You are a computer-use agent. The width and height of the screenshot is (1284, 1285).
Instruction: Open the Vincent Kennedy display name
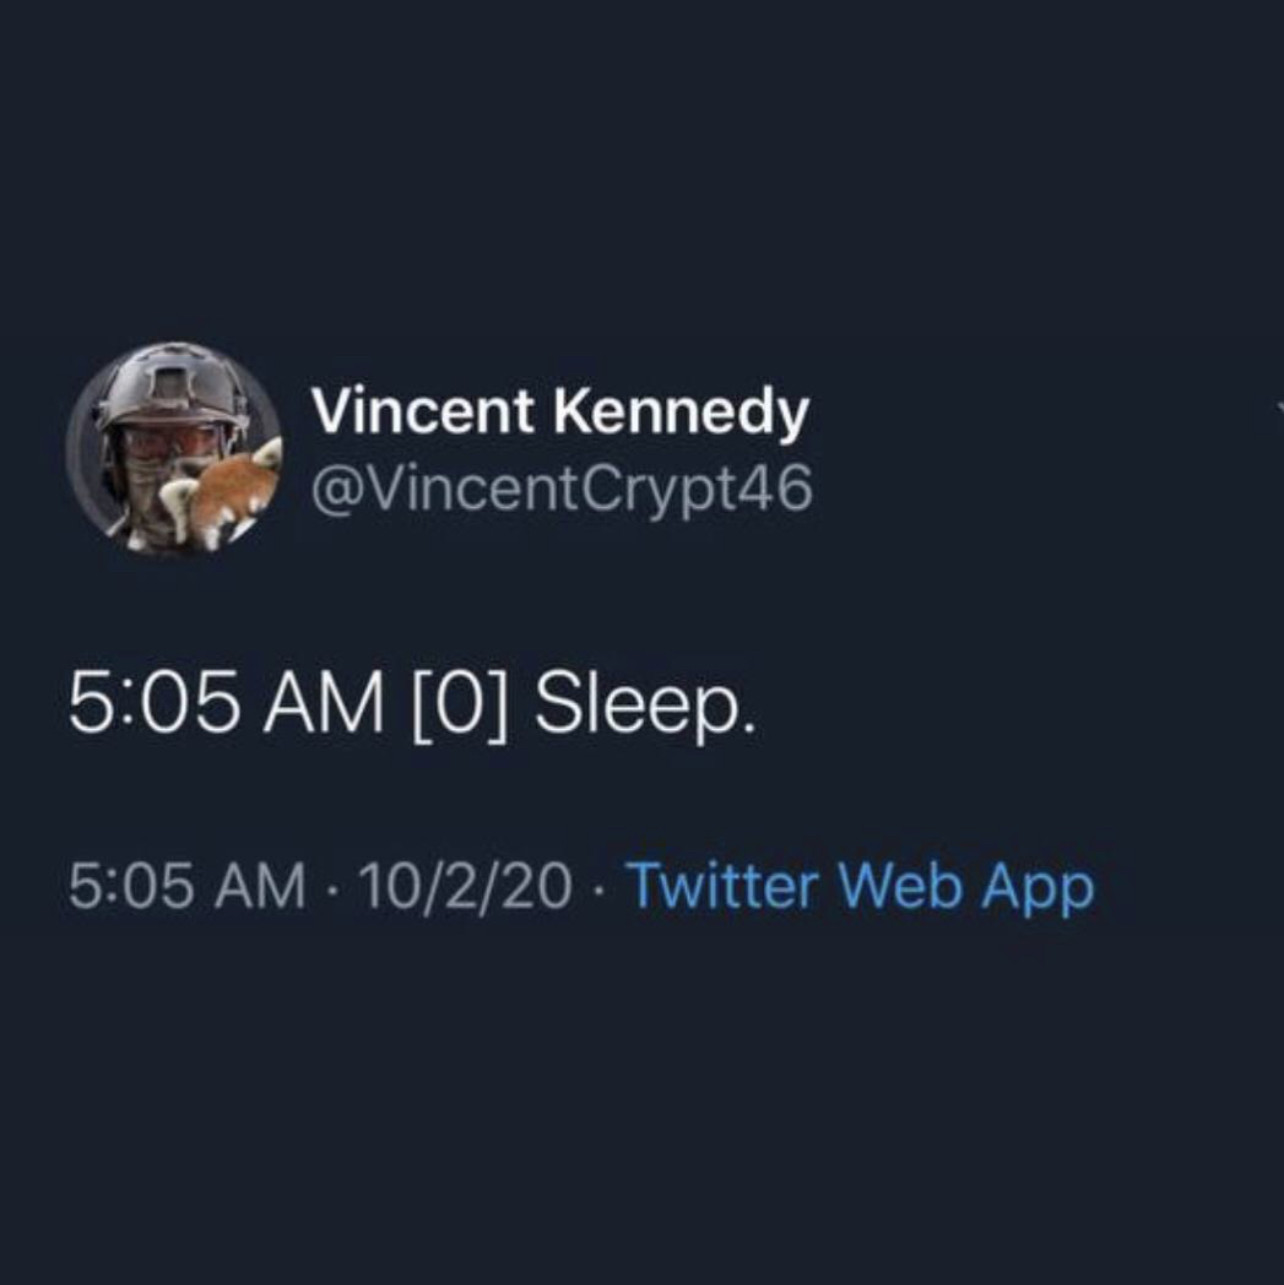click(x=559, y=412)
